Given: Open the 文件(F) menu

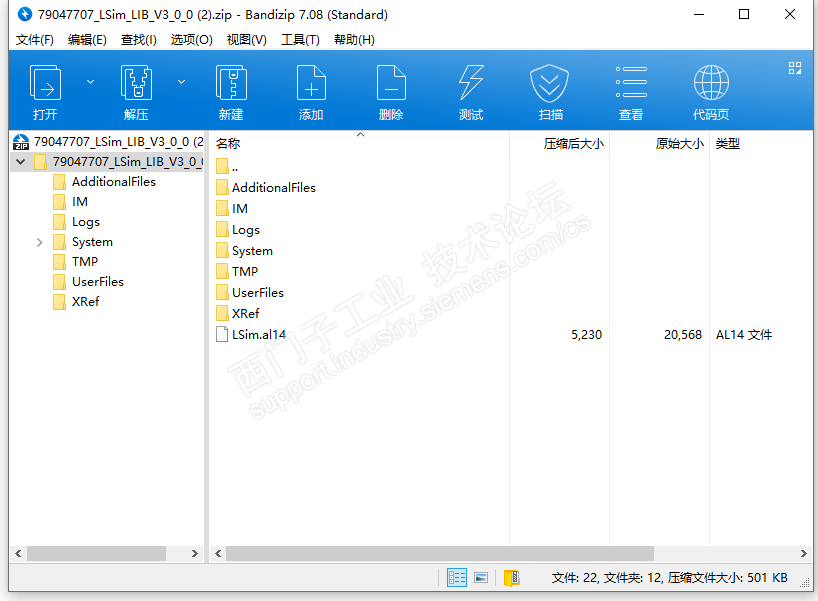Looking at the screenshot, I should click(34, 40).
